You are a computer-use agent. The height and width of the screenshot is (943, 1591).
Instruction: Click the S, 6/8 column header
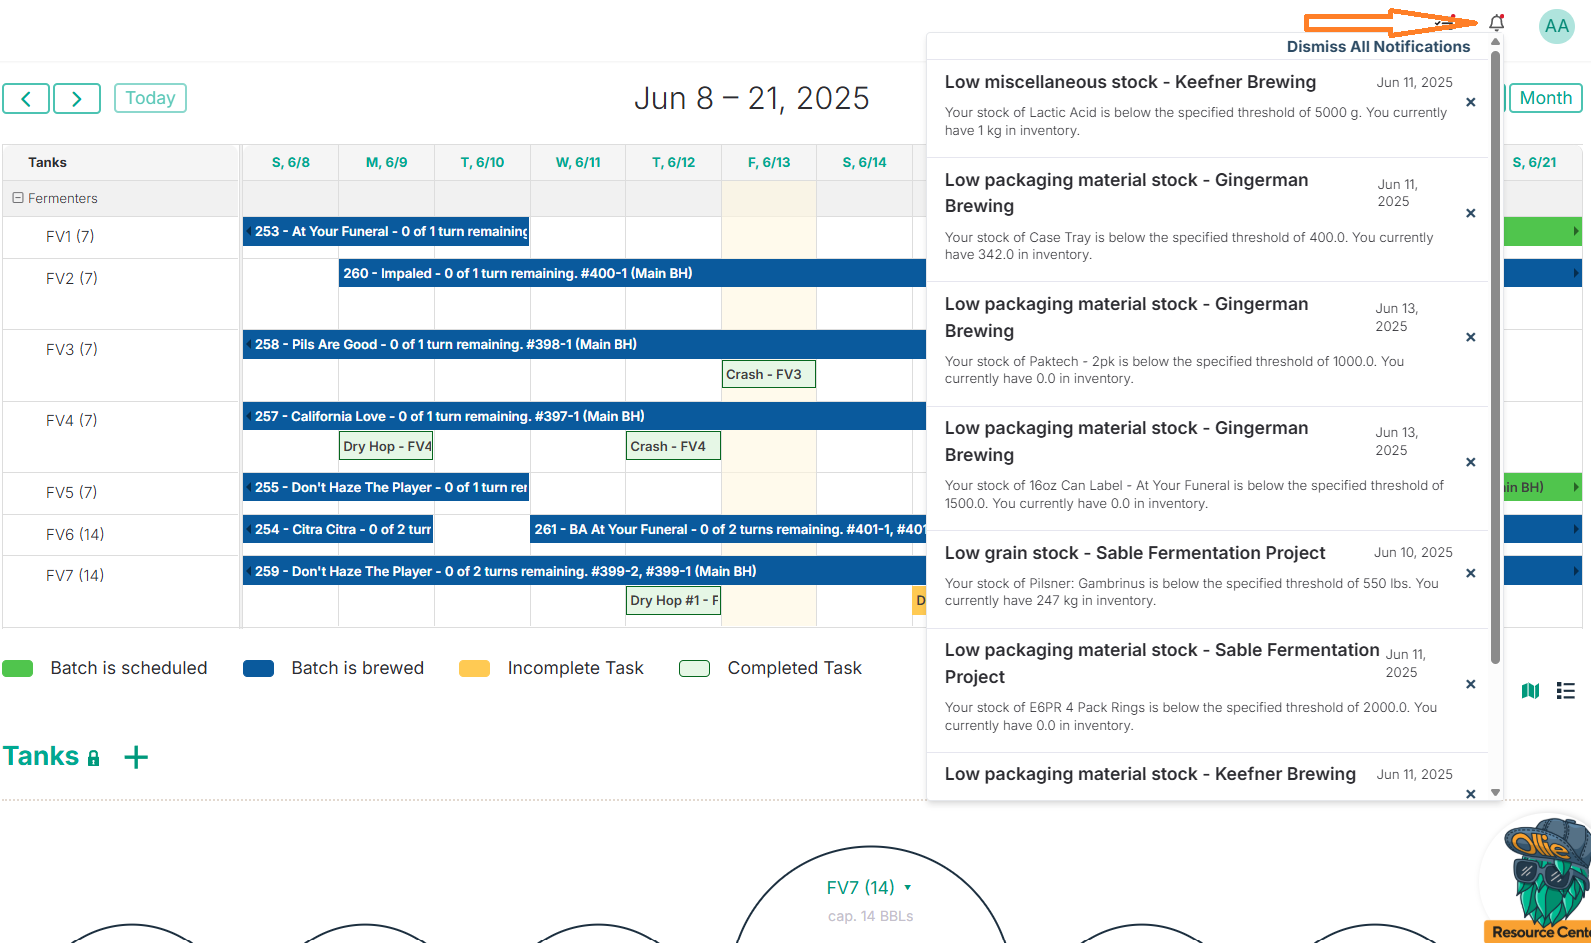pos(291,162)
